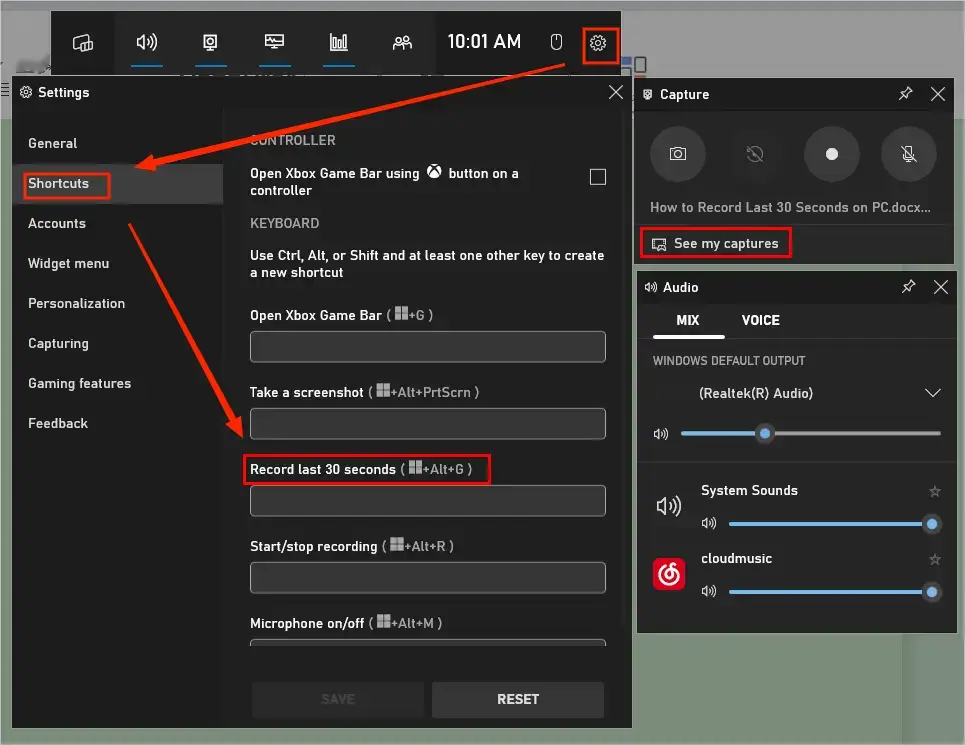Pin the Capture widget

pos(905,94)
